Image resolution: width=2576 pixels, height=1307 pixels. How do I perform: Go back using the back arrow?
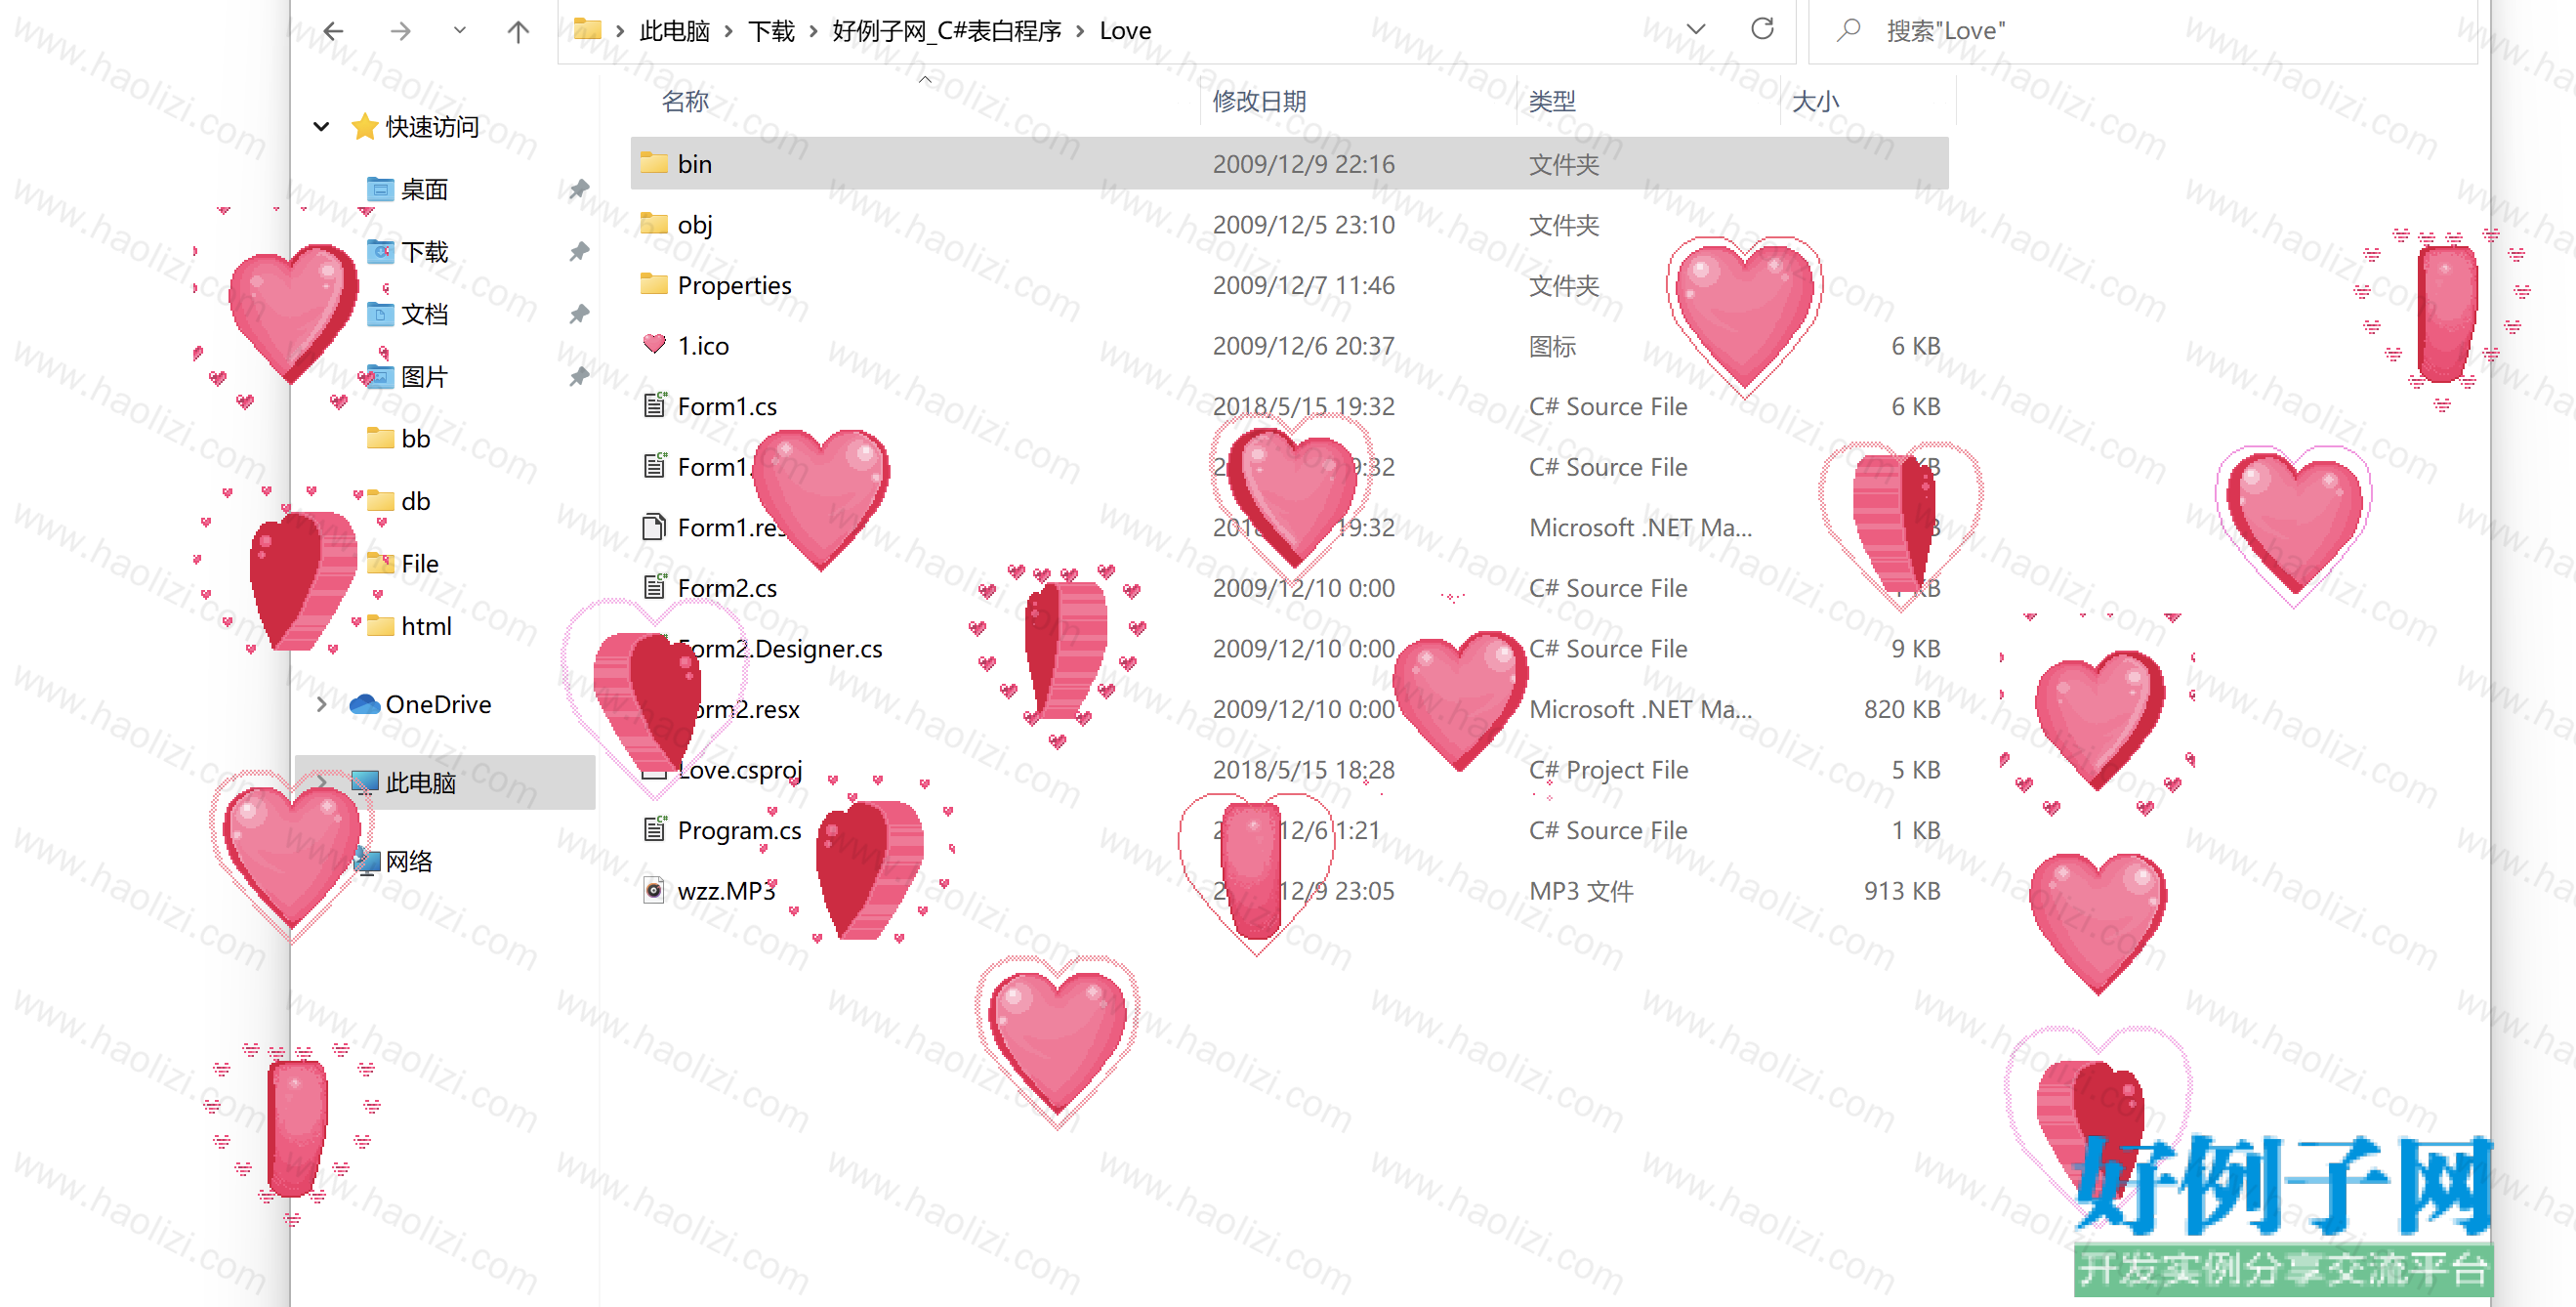[333, 31]
